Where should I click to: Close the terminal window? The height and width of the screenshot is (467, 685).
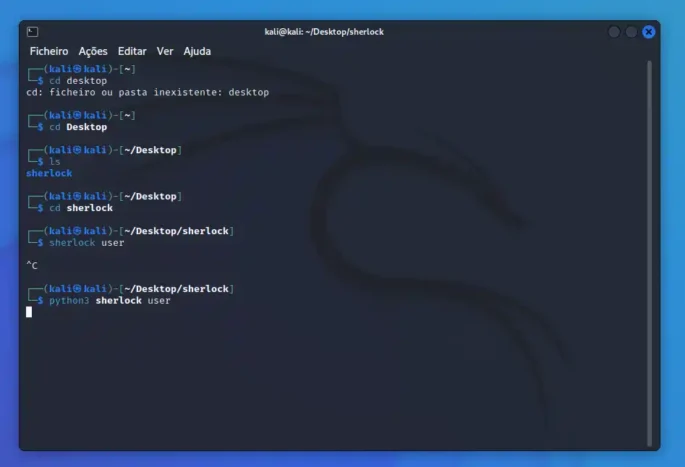(648, 32)
